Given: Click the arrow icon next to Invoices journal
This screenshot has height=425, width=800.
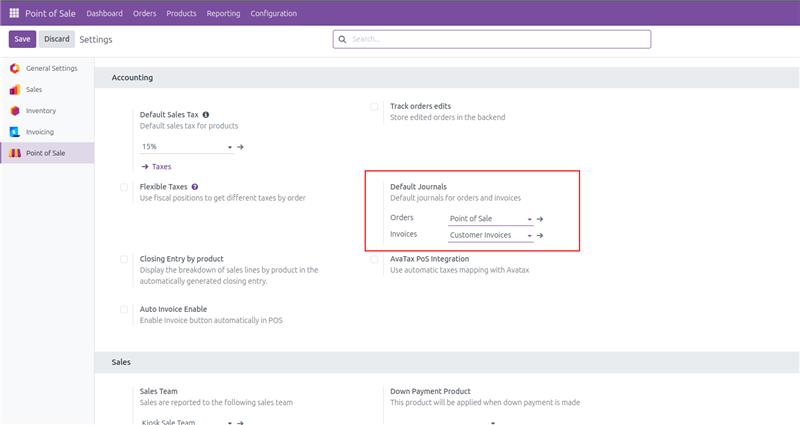Looking at the screenshot, I should 540,236.
